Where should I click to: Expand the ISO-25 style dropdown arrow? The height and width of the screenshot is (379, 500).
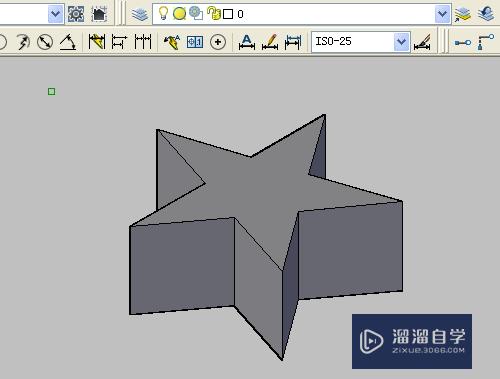click(402, 42)
